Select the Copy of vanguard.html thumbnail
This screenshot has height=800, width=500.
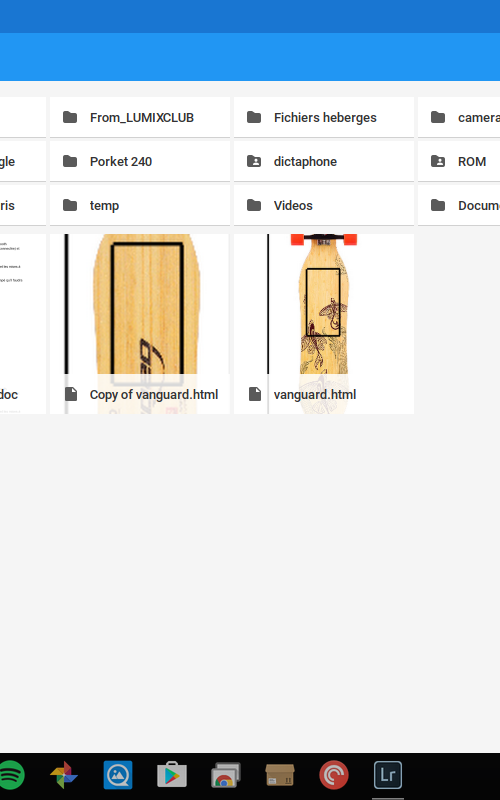140,304
